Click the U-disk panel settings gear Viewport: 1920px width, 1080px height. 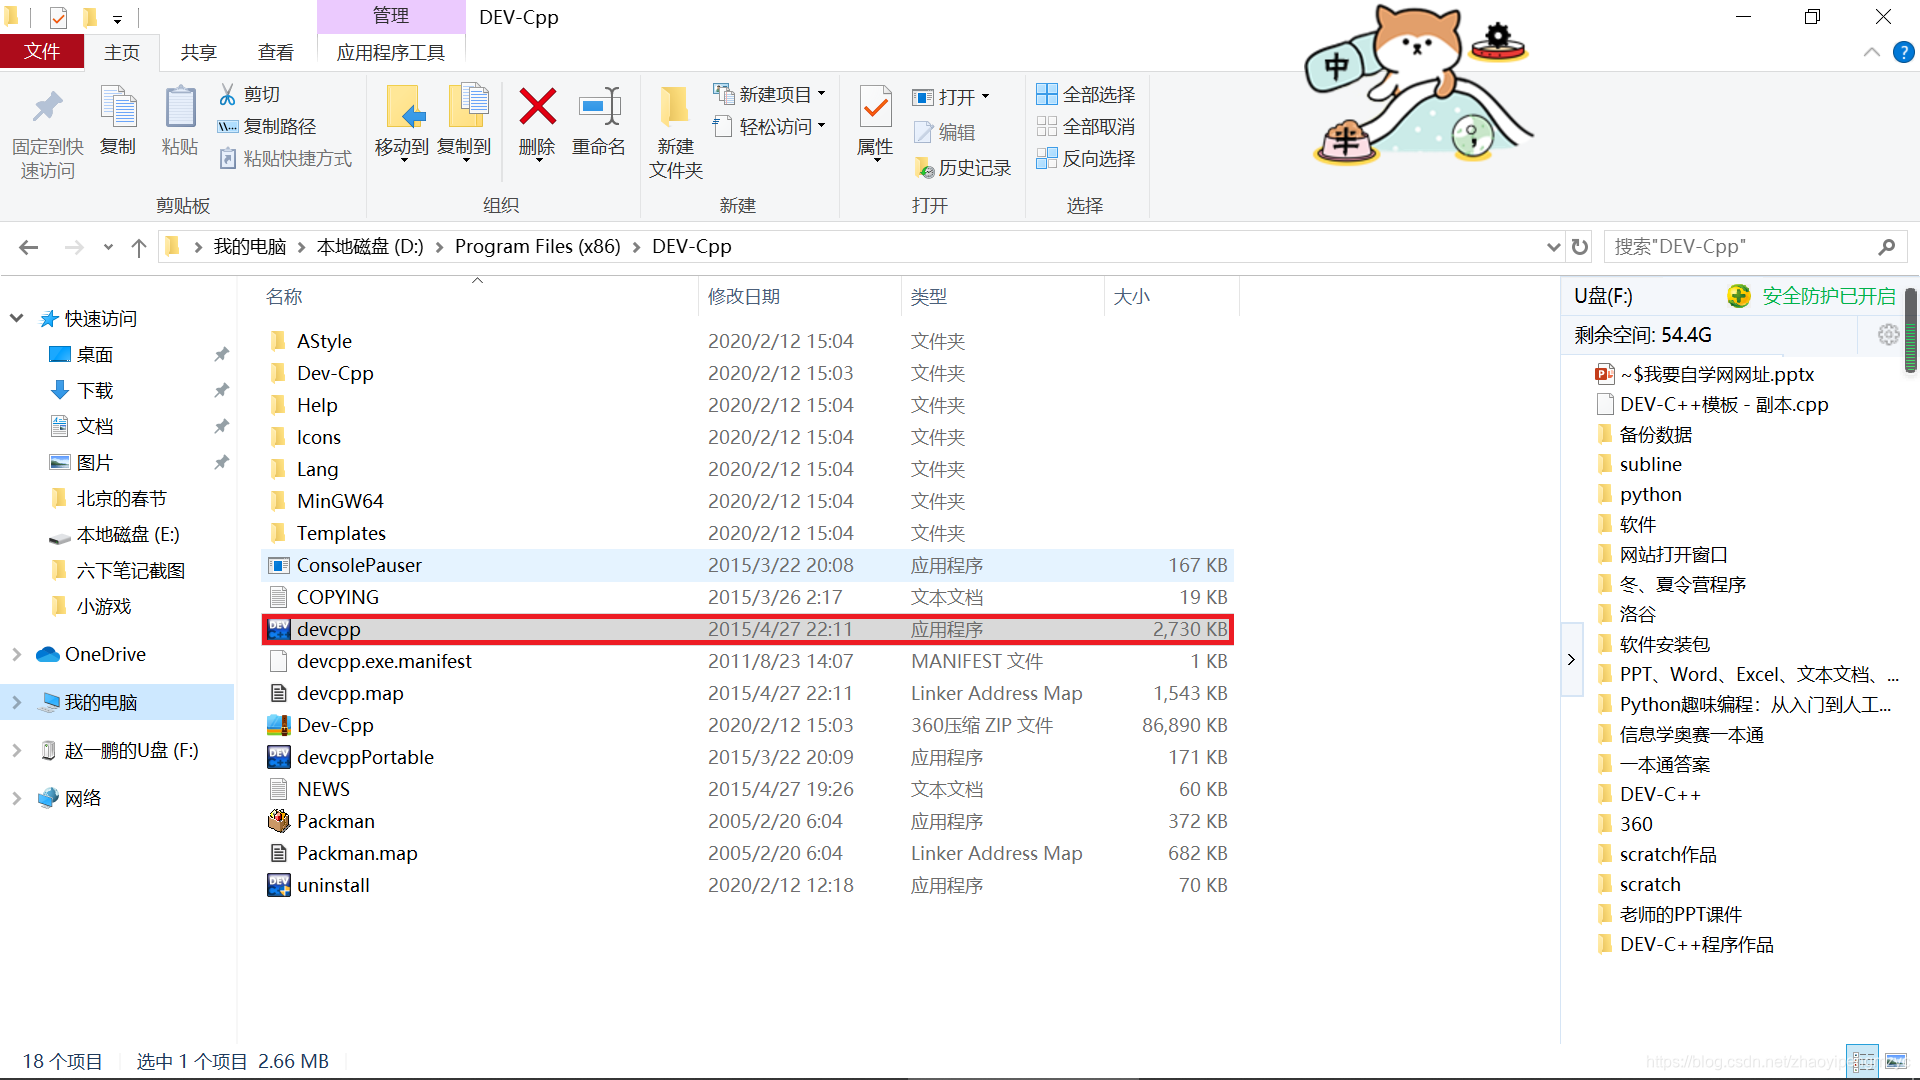1888,335
